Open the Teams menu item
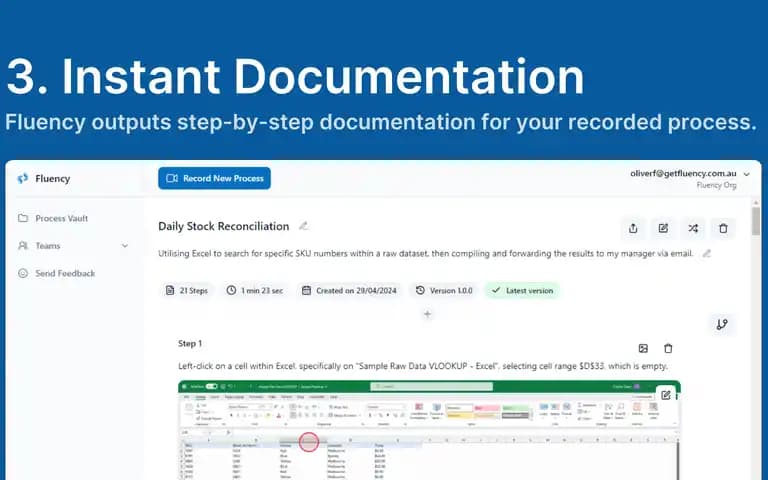The width and height of the screenshot is (768, 480). pos(48,246)
